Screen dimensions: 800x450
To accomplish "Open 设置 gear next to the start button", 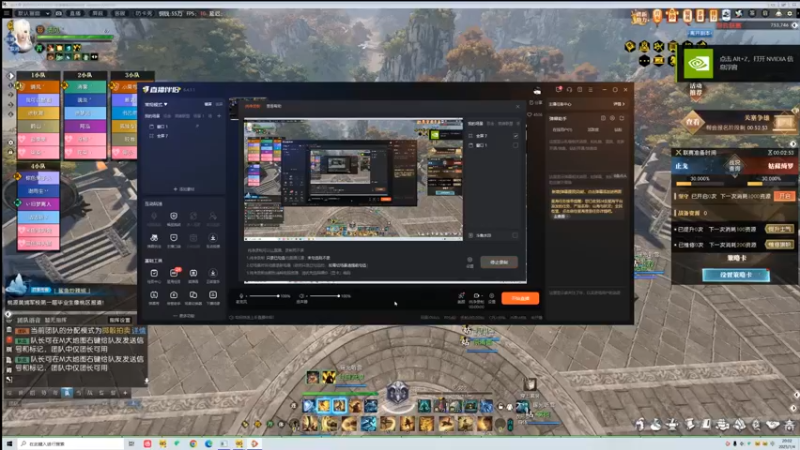I will pos(492,297).
